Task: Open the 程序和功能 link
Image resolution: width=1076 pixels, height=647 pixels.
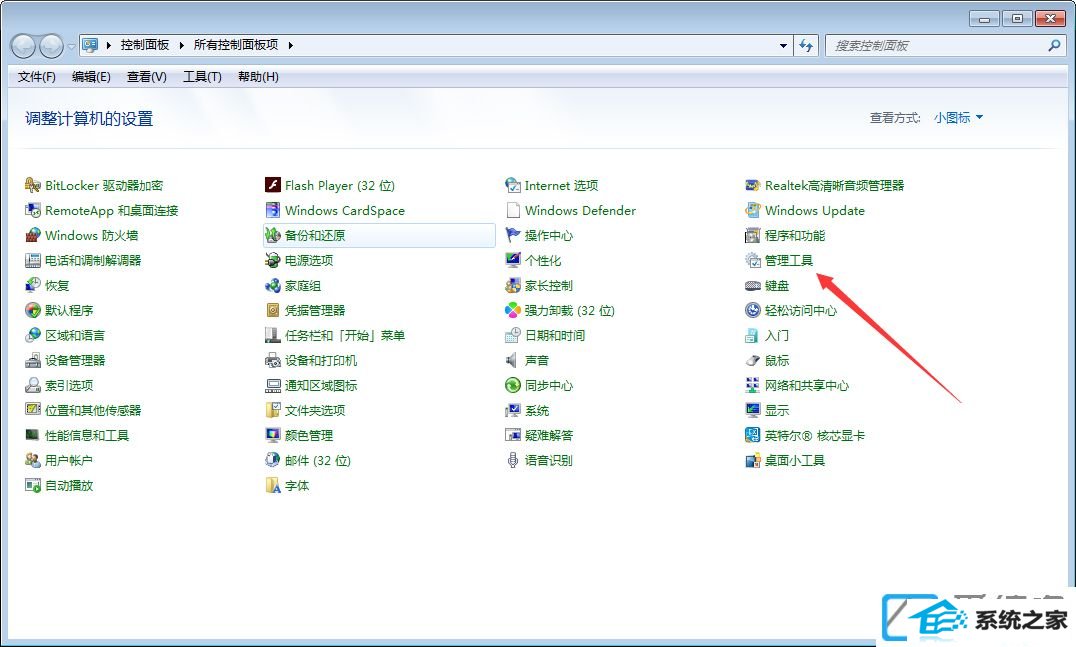Action: coord(795,235)
